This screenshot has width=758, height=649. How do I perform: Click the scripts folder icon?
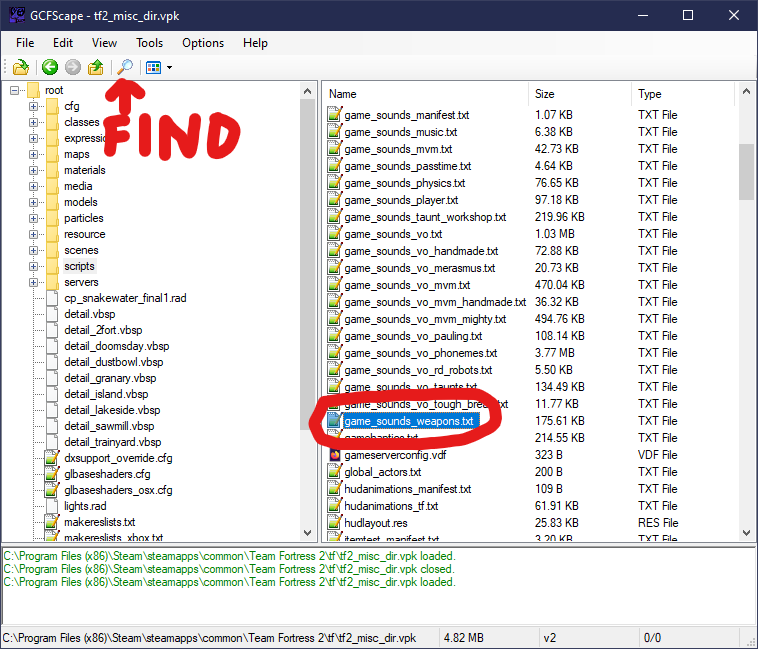53,266
